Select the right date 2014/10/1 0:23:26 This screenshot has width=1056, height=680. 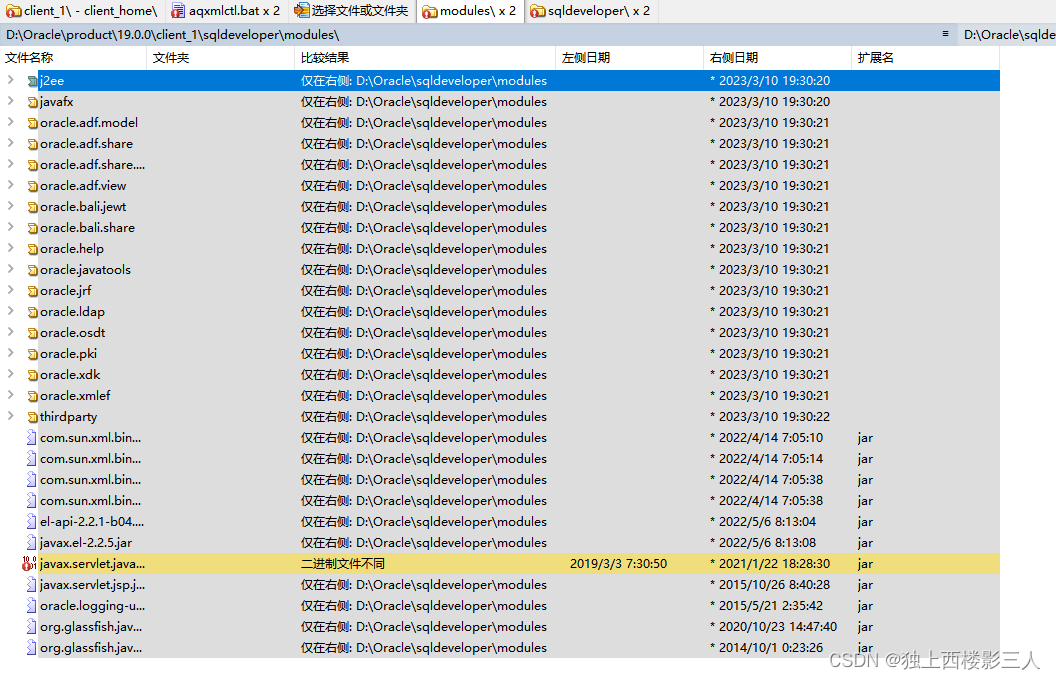766,648
